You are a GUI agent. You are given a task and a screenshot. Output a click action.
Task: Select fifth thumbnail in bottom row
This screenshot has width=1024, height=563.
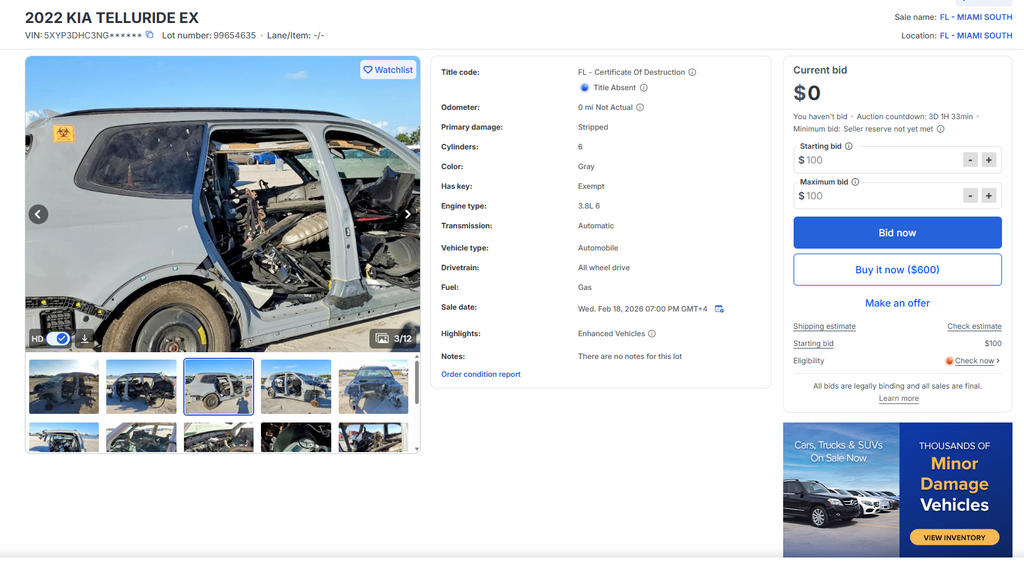pyautogui.click(x=374, y=437)
